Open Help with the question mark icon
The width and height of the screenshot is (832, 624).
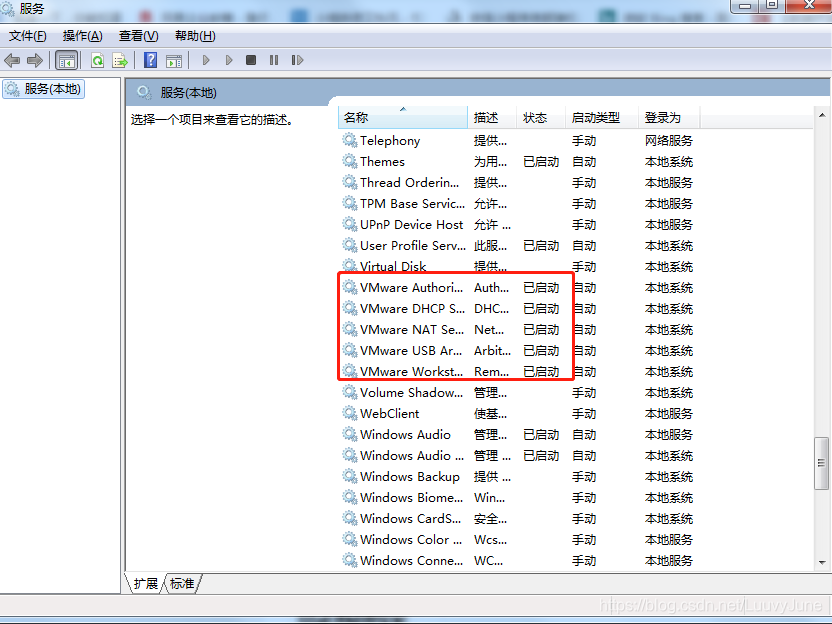151,60
